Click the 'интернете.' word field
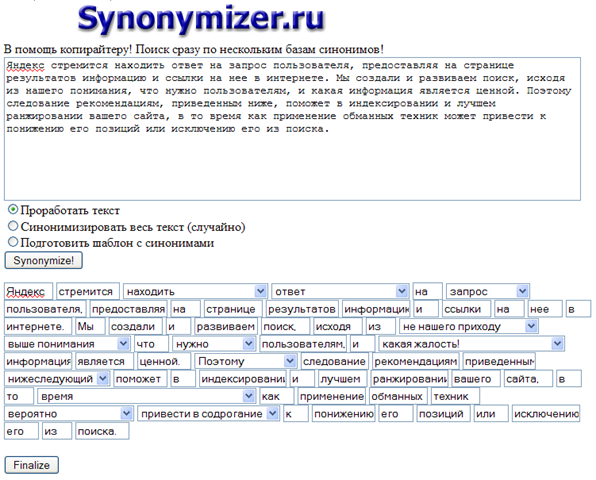Image resolution: width=596 pixels, height=480 pixels. (39, 326)
